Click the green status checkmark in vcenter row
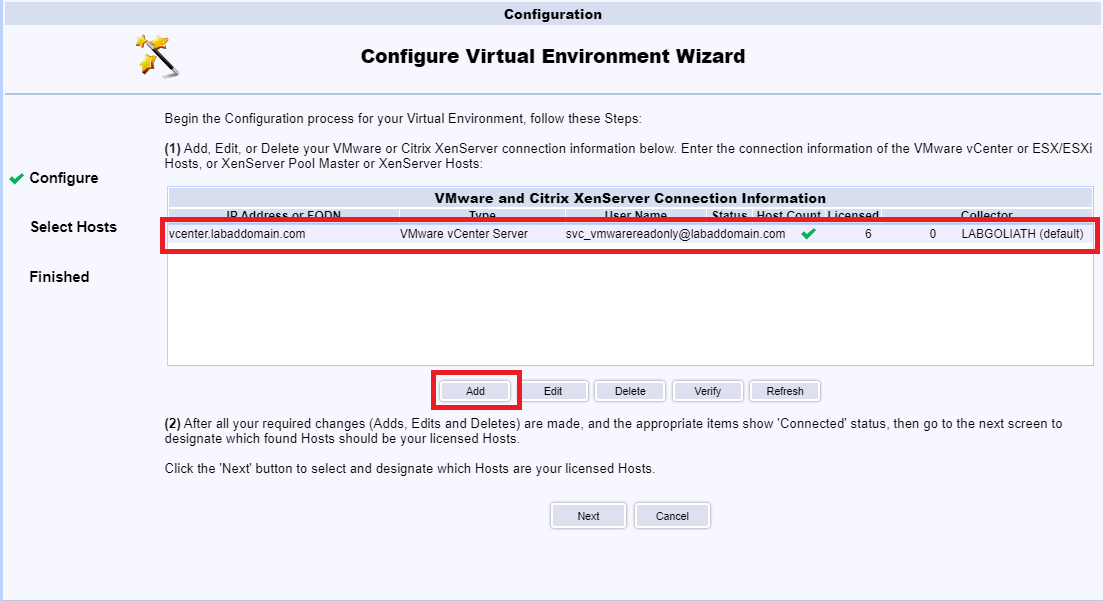The height and width of the screenshot is (601, 1103). (808, 234)
